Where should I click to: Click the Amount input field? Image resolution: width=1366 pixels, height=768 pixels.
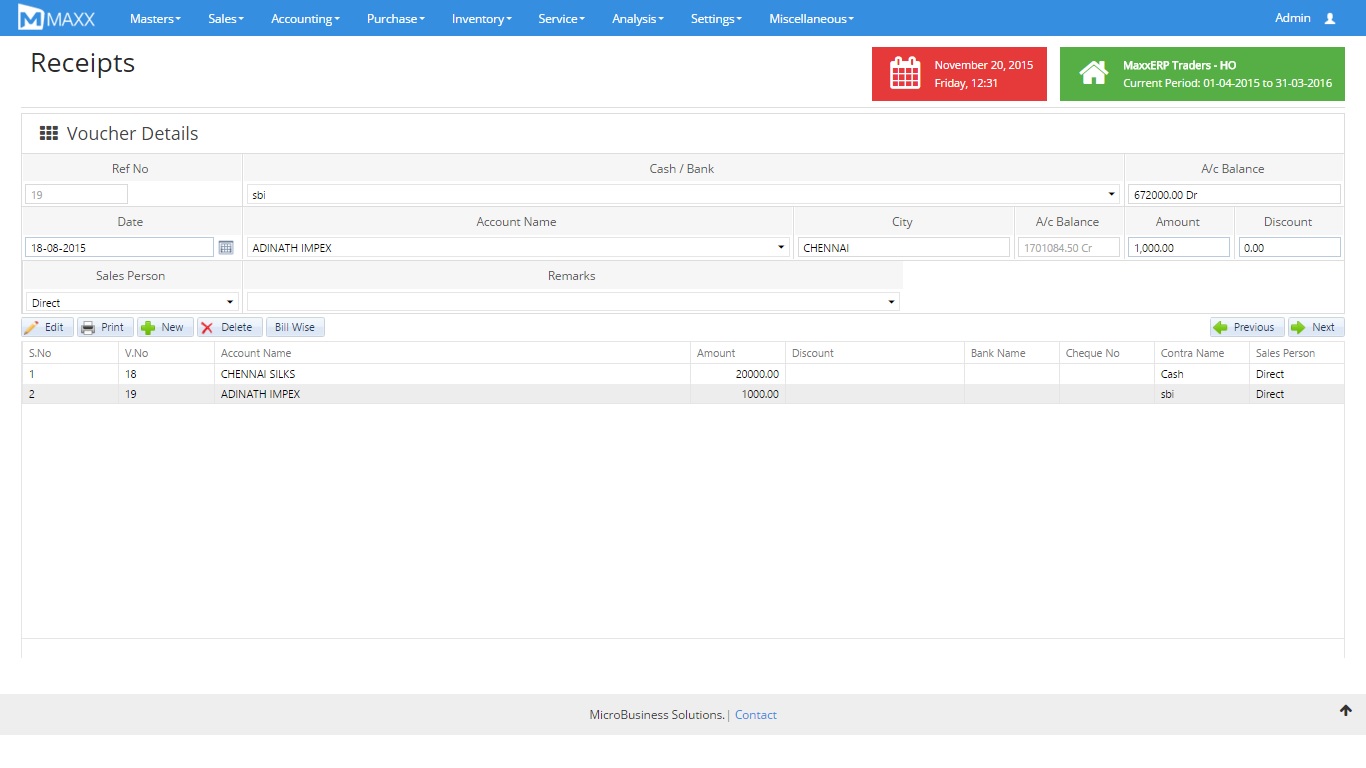[x=1178, y=248]
